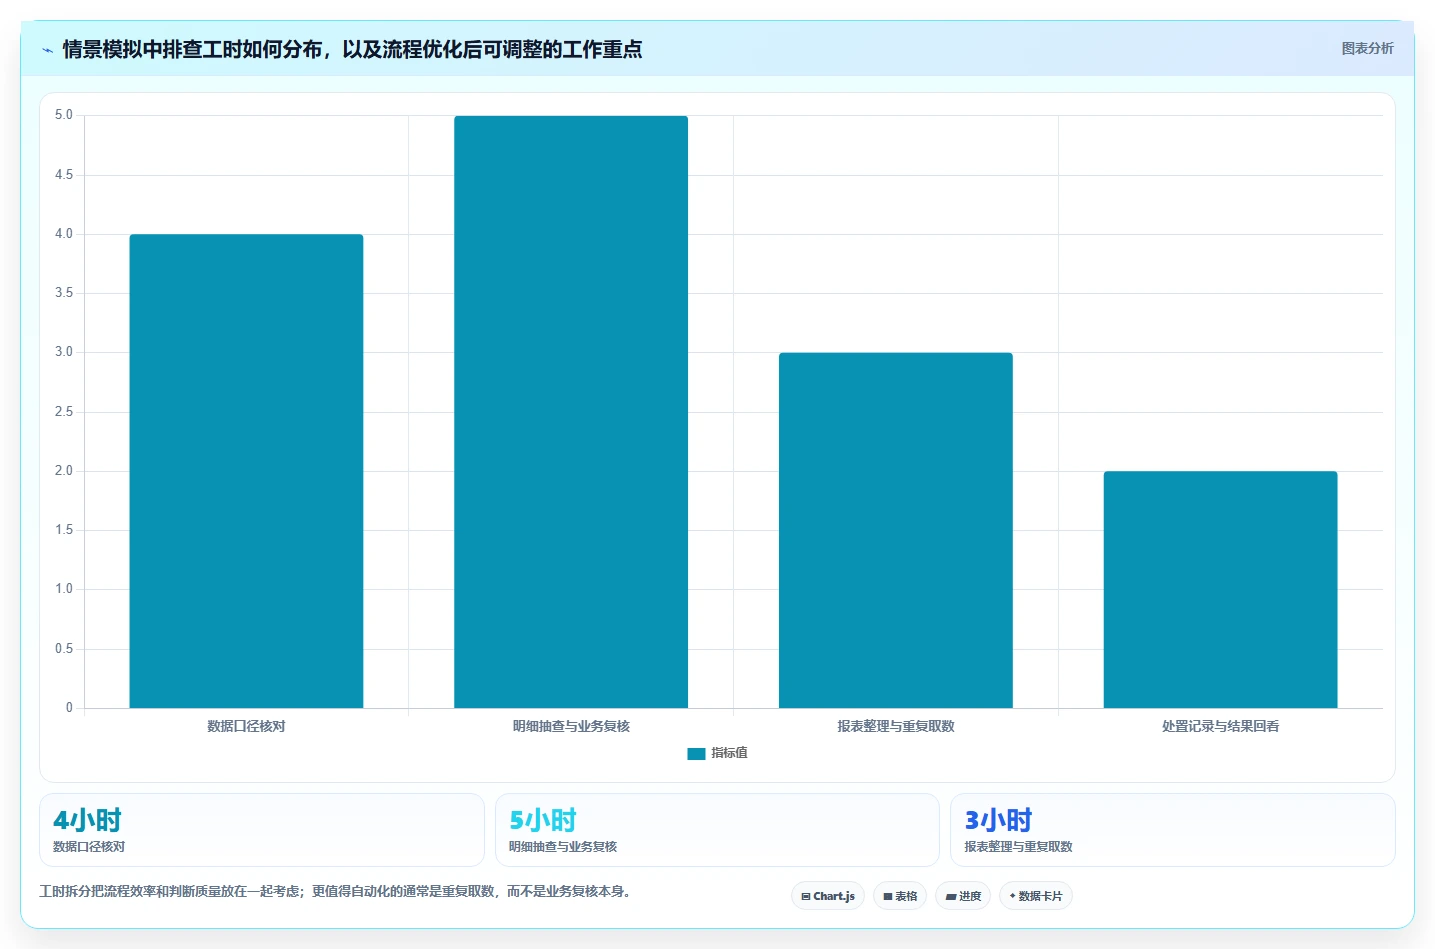Click y-axis value 1.0

[64, 589]
